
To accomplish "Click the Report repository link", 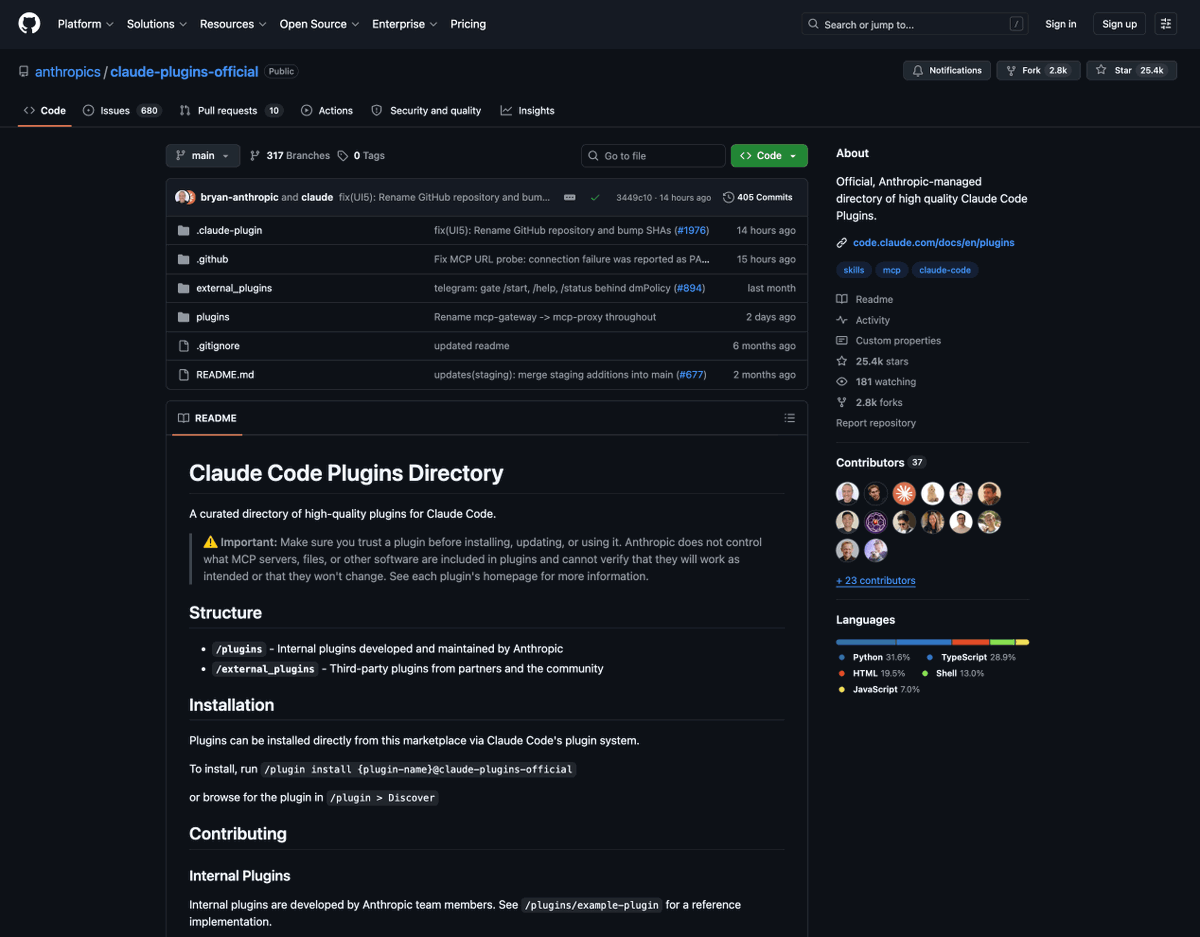I will coord(876,423).
